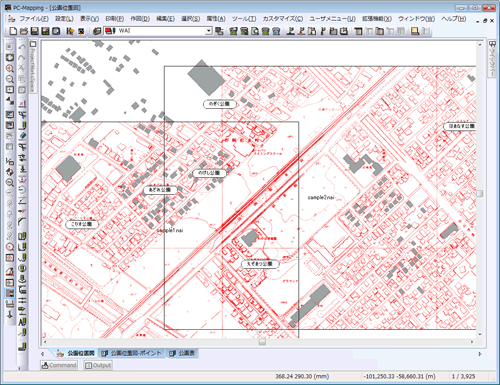Select the text annotation 'A' tool icon
500x385 pixels.
coord(22,322)
